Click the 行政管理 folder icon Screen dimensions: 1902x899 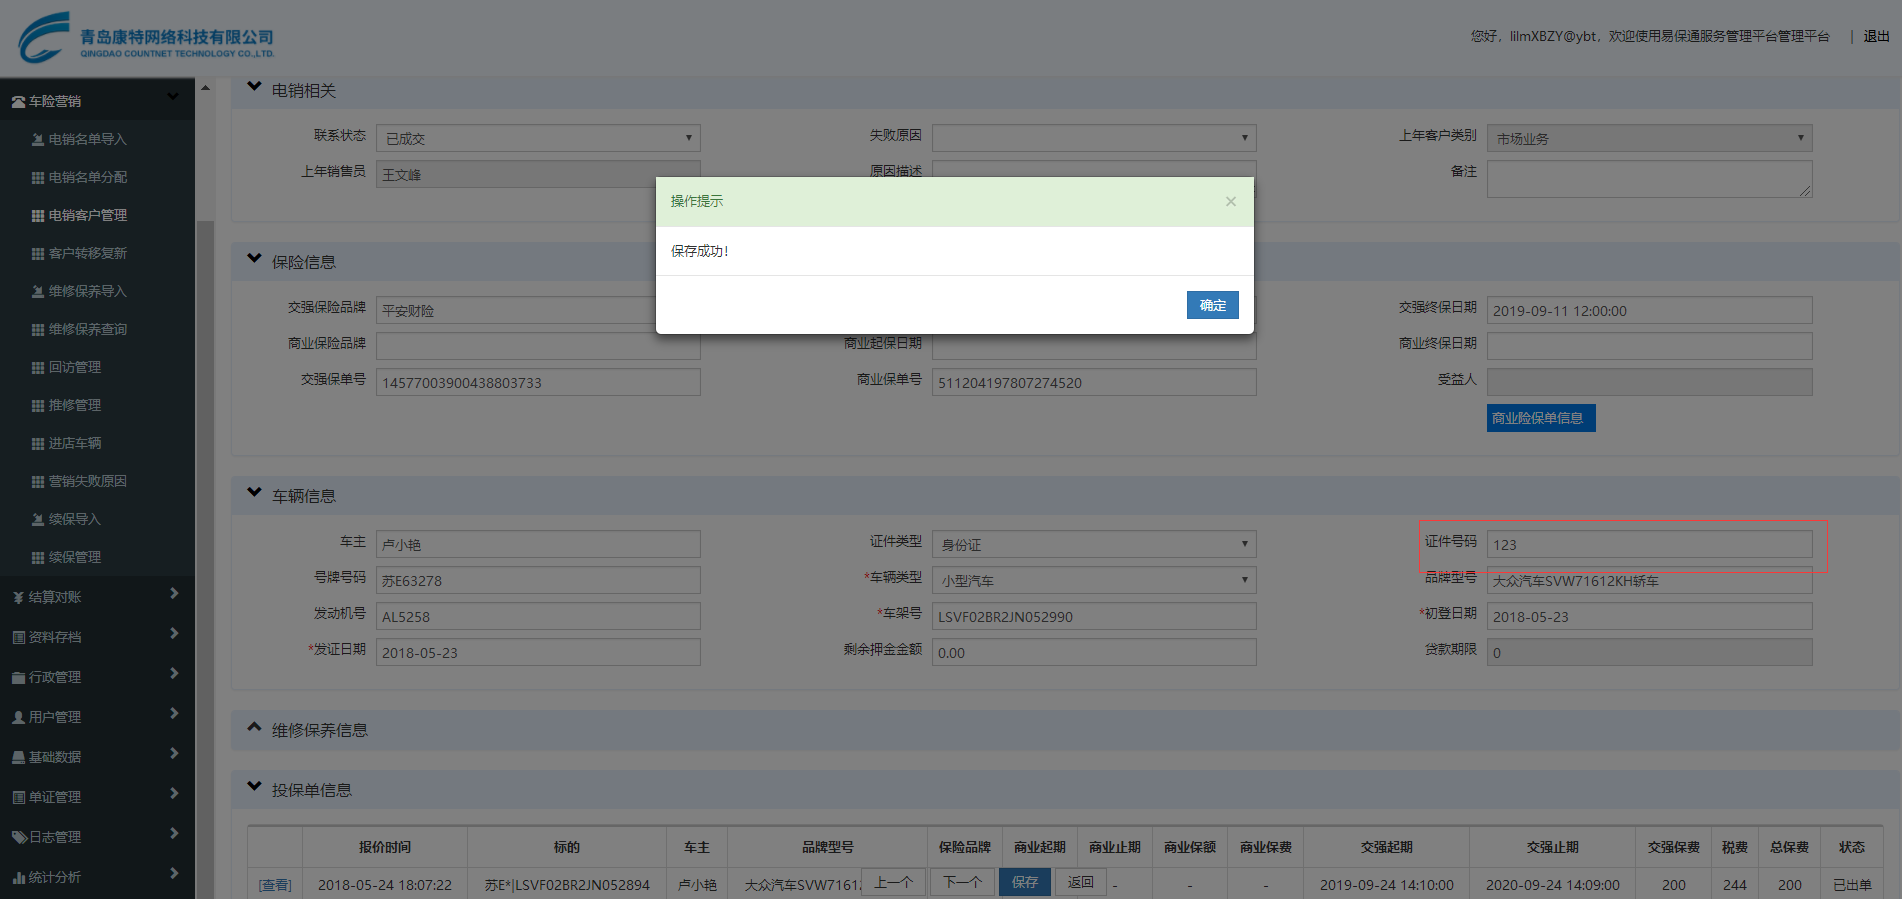coord(18,678)
